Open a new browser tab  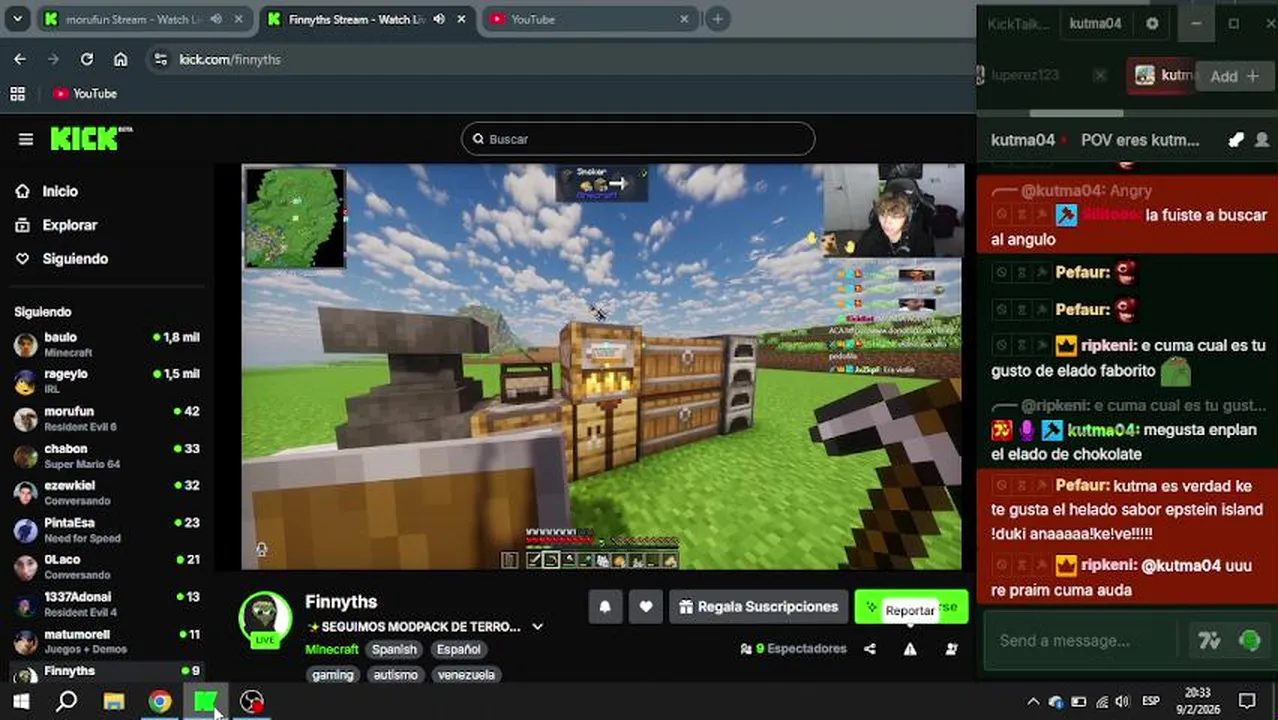pos(717,19)
